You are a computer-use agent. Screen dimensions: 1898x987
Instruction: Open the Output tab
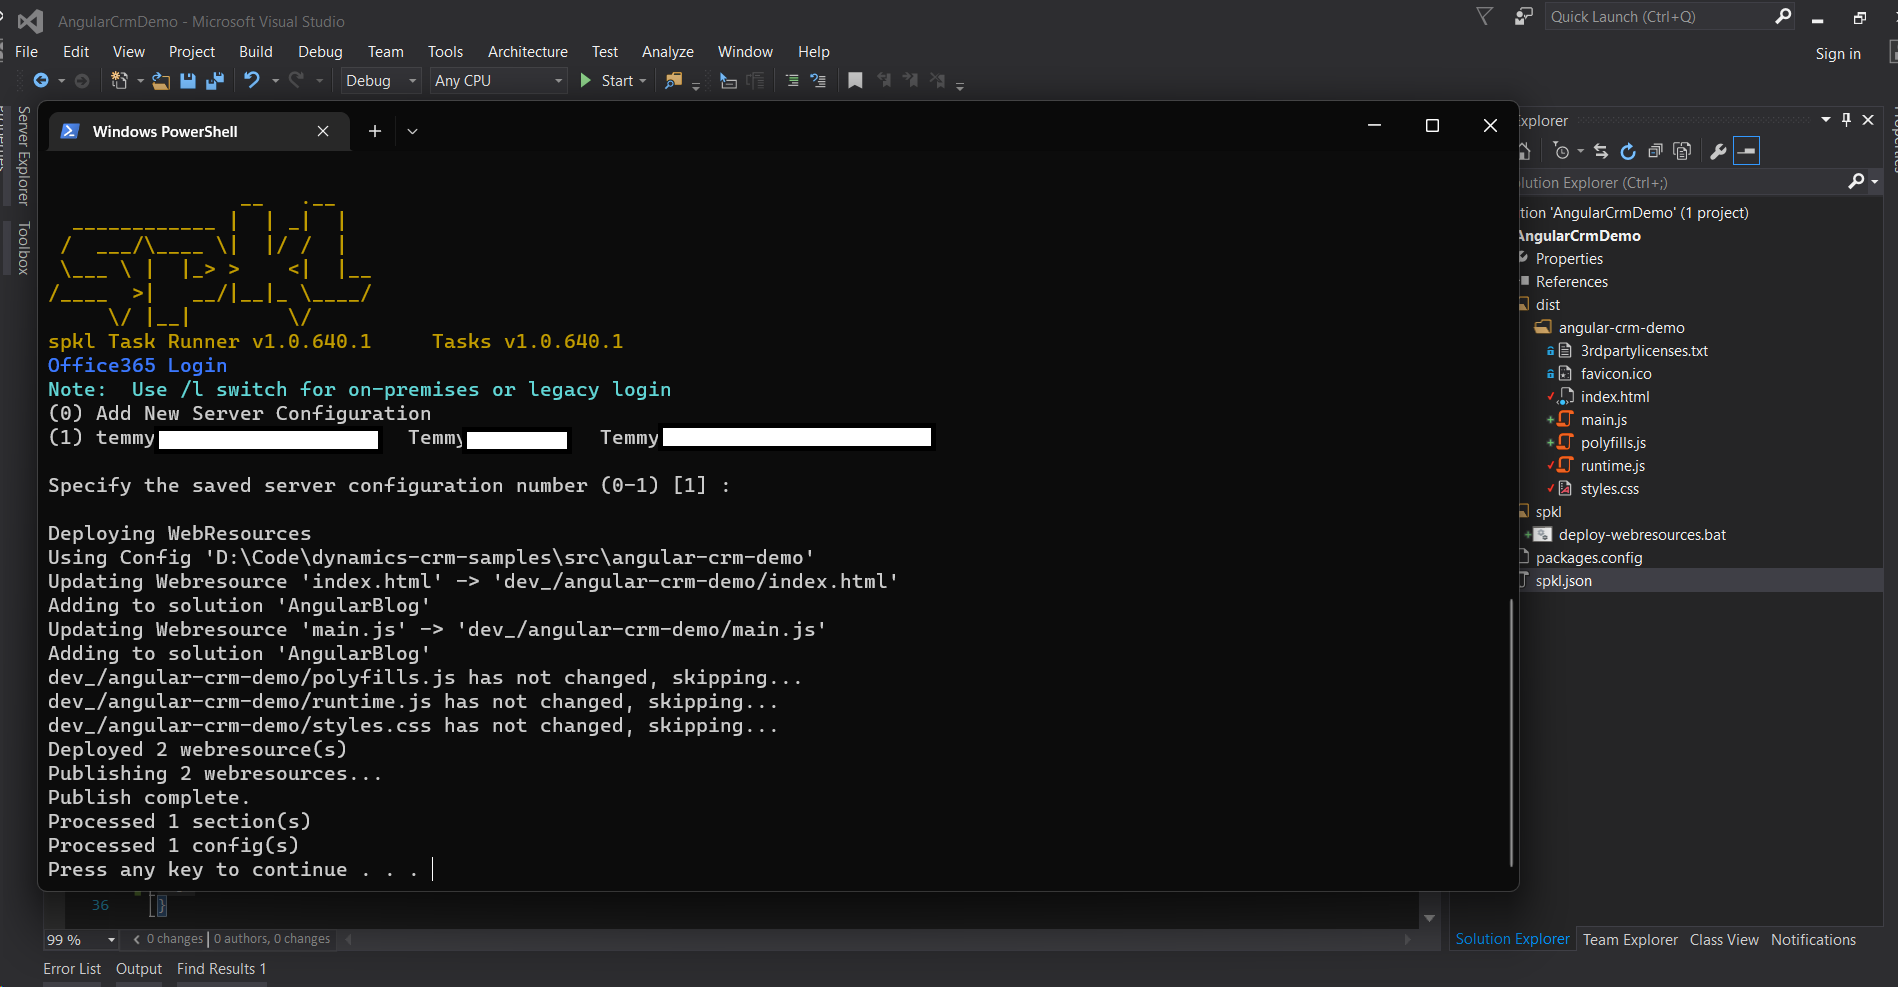coord(139,969)
